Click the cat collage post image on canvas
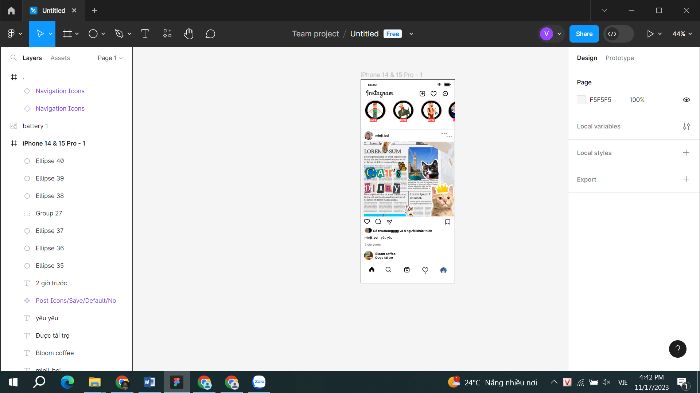 (x=408, y=179)
